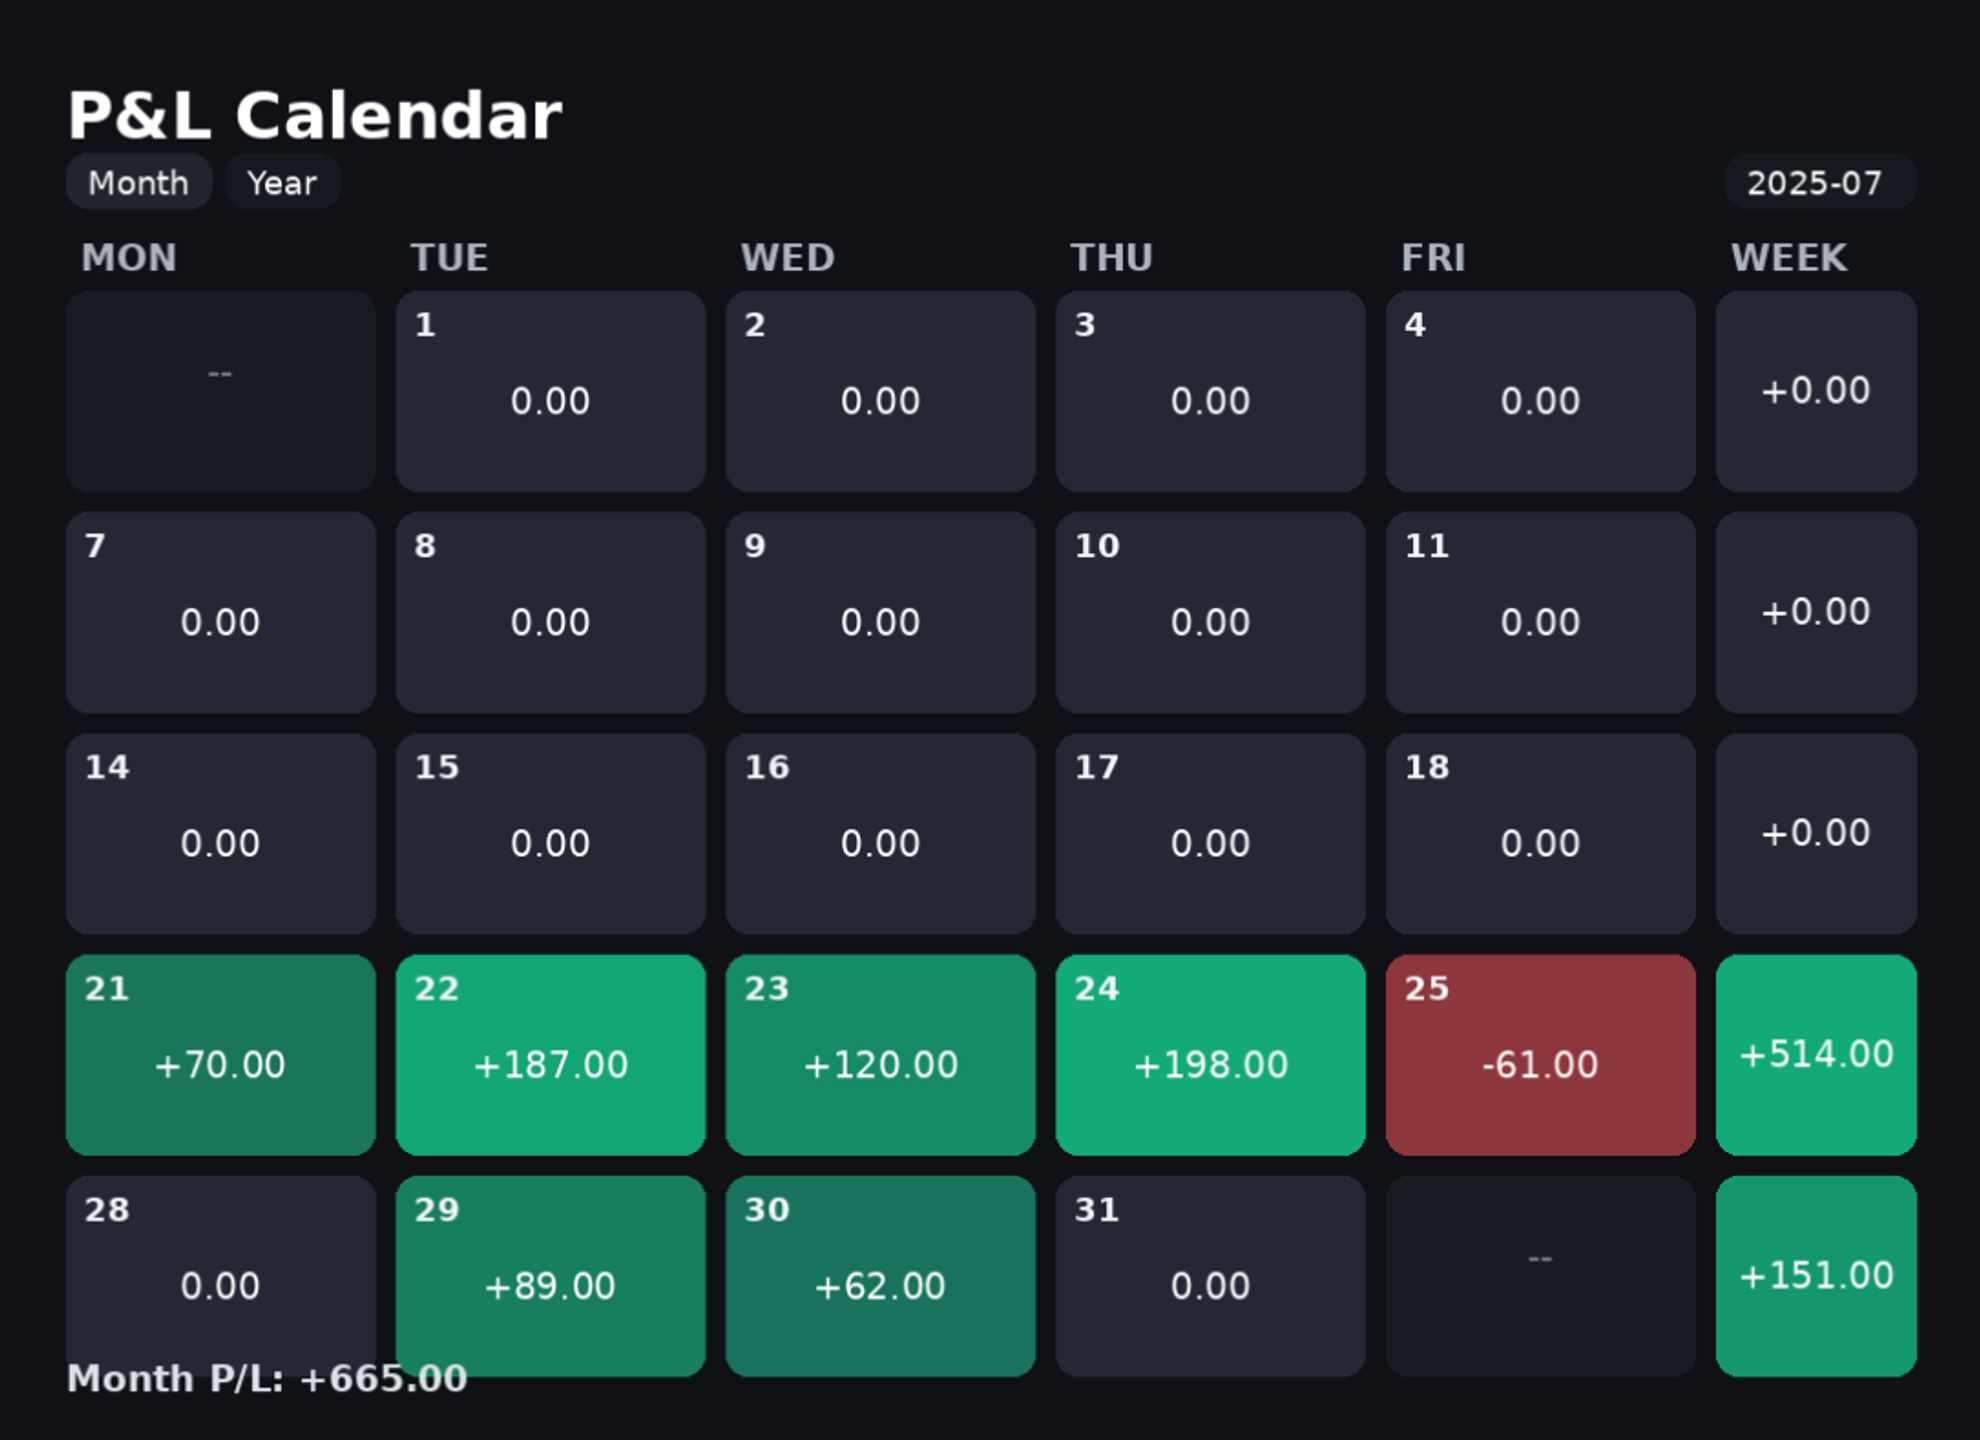Click the day 4 cell
The image size is (1980, 1440).
point(1541,391)
